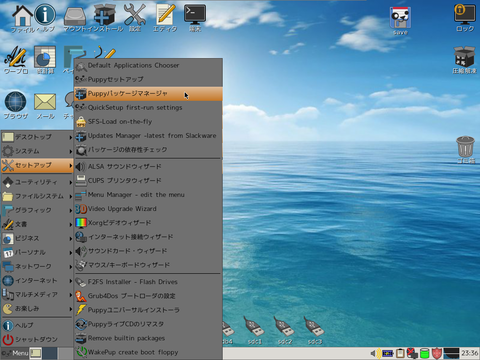The image size is (480, 360).
Task: Expand the グラフィック submenu
Action: 37,210
